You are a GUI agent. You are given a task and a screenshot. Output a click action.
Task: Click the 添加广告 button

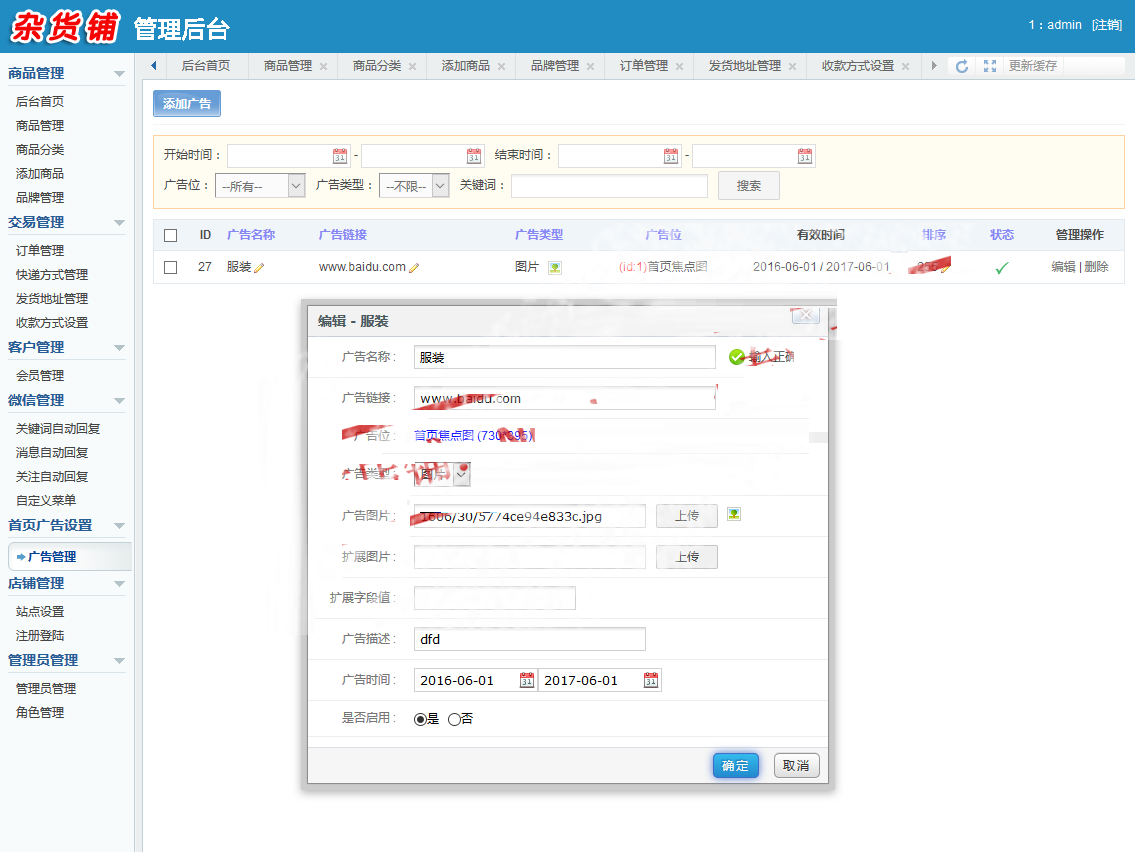pos(187,104)
